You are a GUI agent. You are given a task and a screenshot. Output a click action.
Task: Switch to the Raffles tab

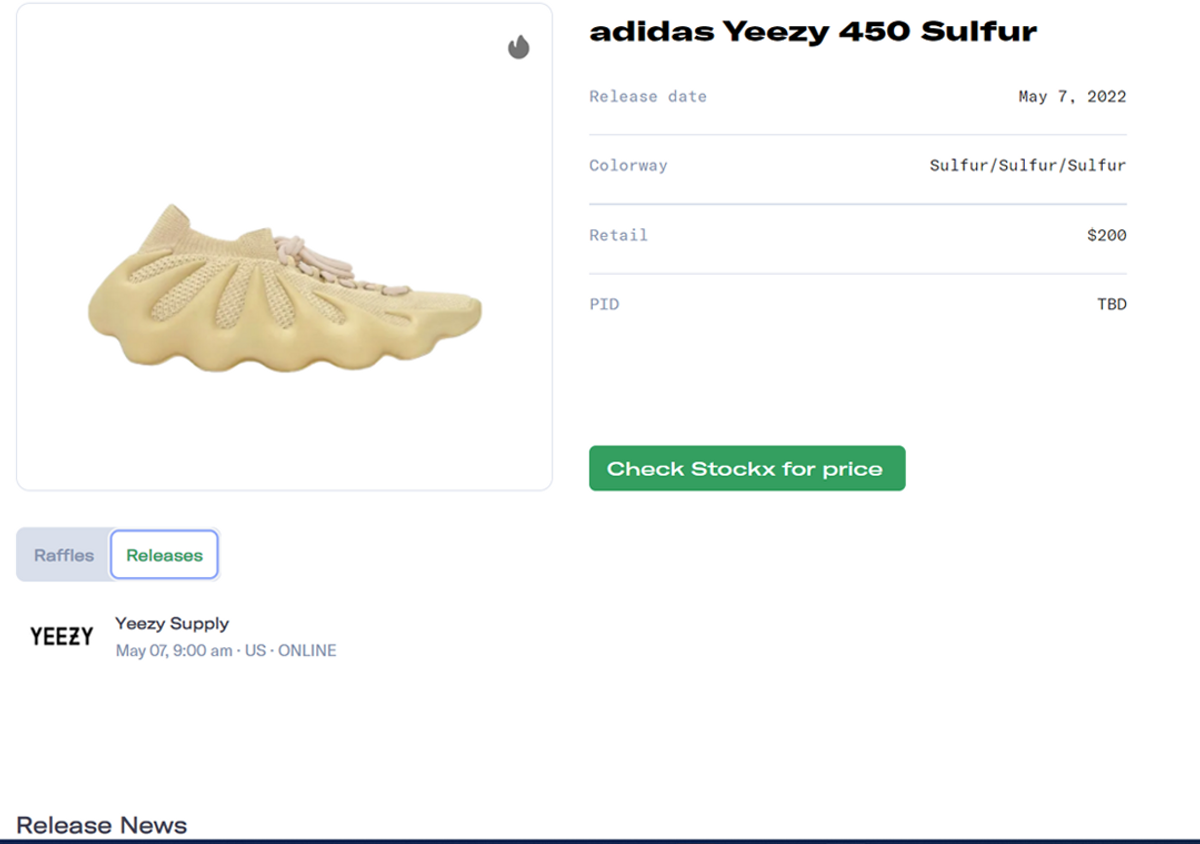click(63, 554)
